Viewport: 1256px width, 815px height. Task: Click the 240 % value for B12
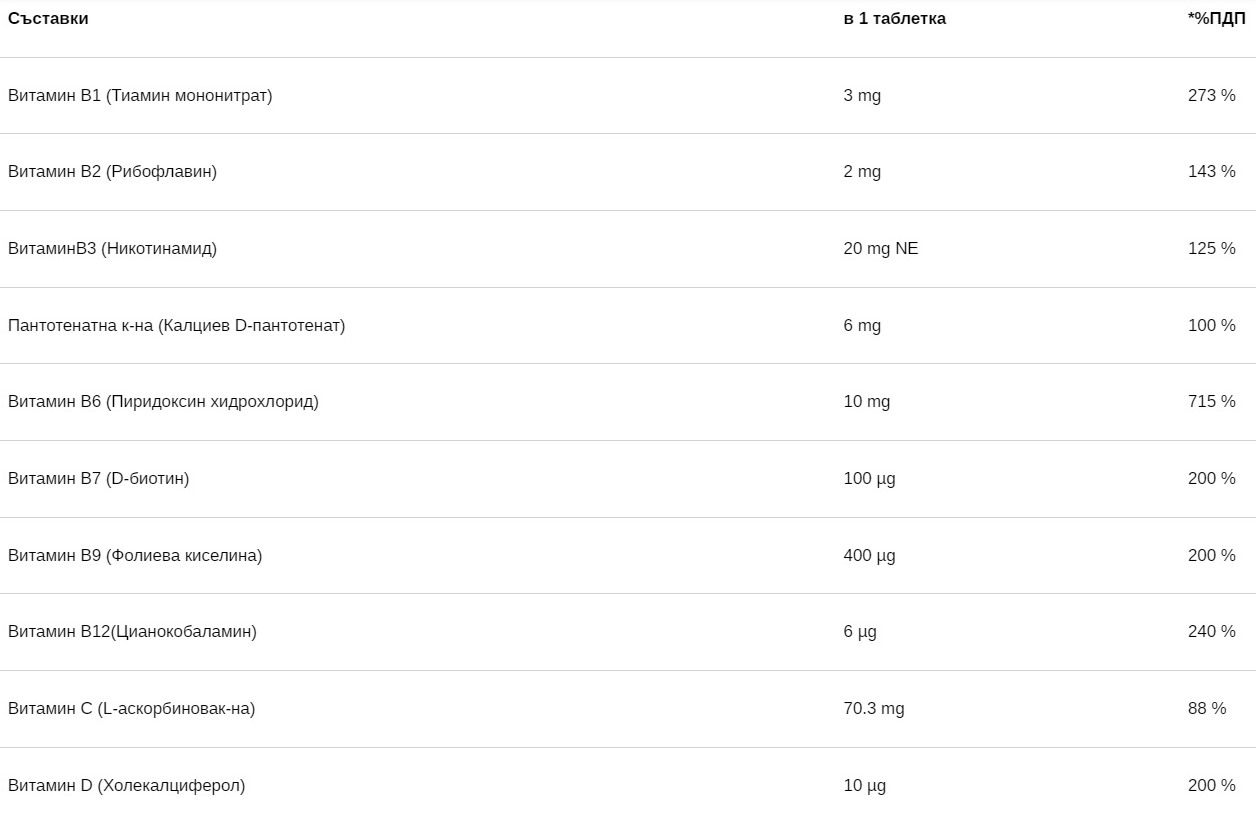(x=1211, y=631)
